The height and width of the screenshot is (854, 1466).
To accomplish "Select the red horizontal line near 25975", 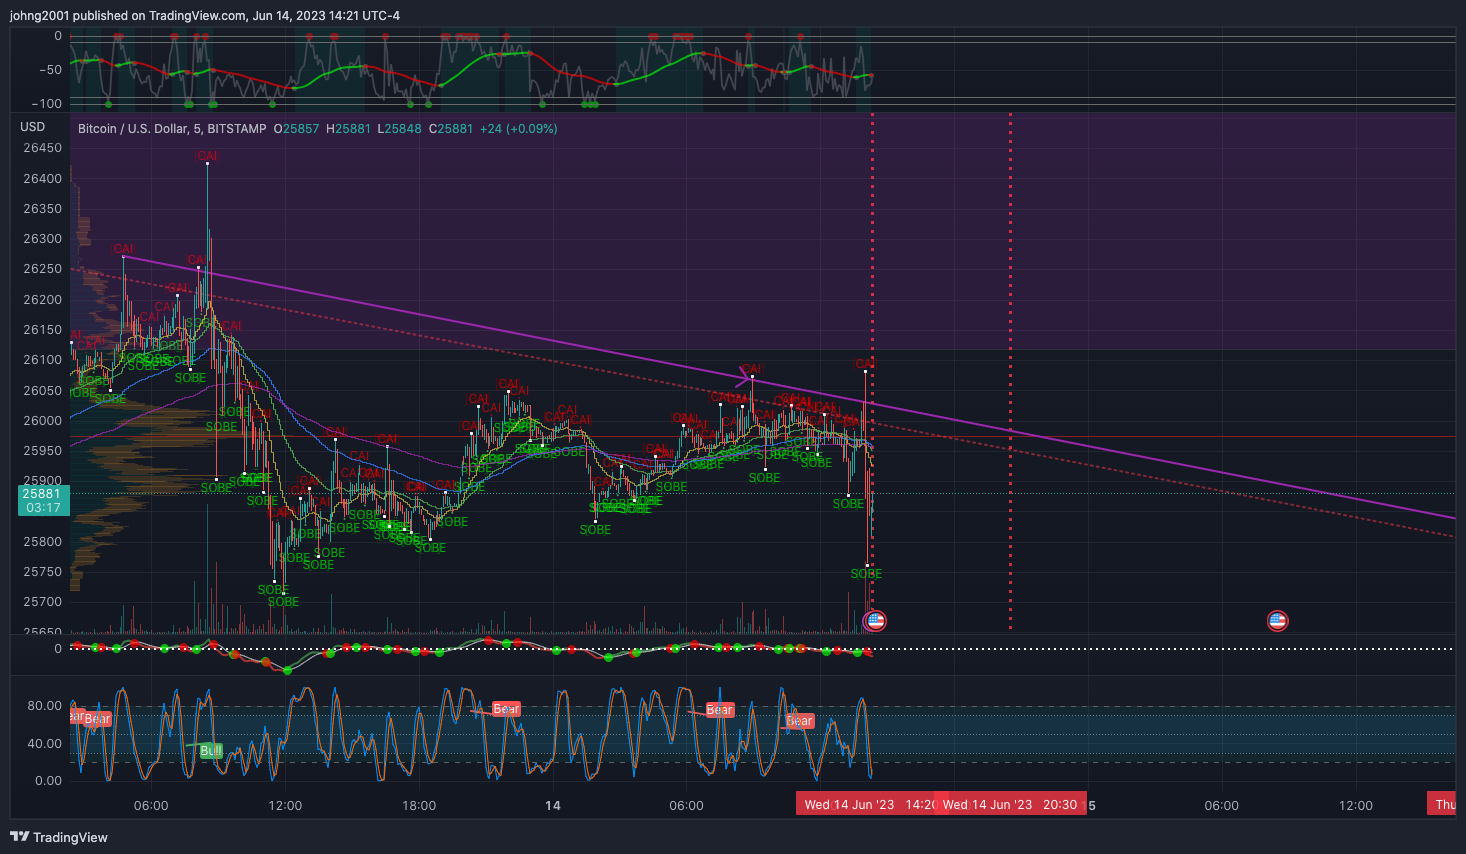I will pos(763,436).
